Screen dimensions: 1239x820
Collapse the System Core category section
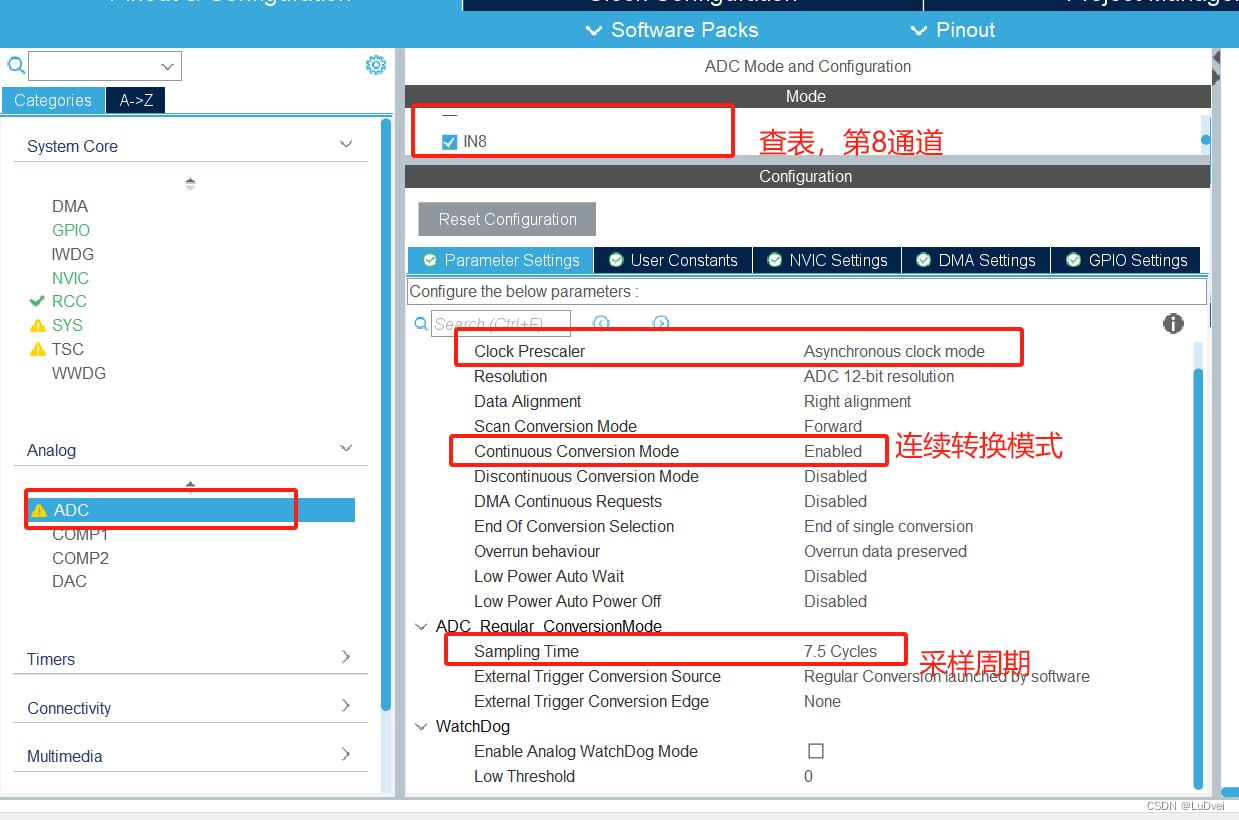346,144
